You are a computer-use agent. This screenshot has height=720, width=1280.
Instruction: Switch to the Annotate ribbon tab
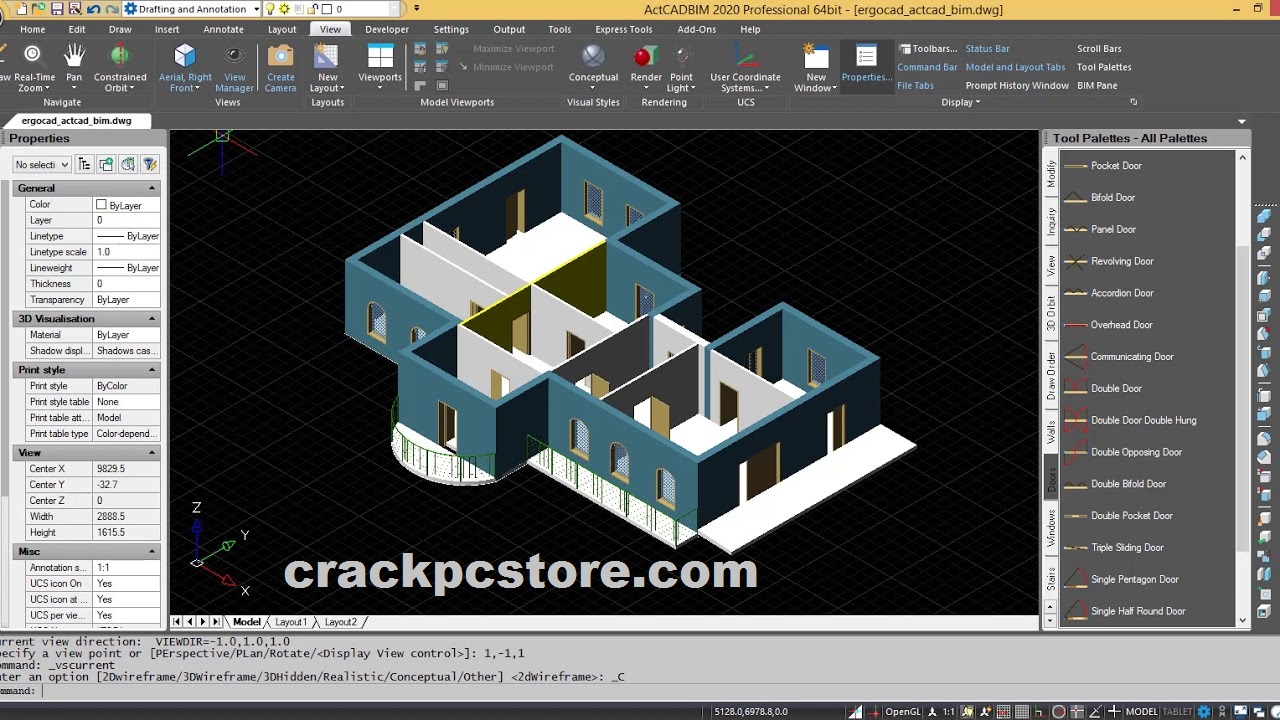[223, 30]
